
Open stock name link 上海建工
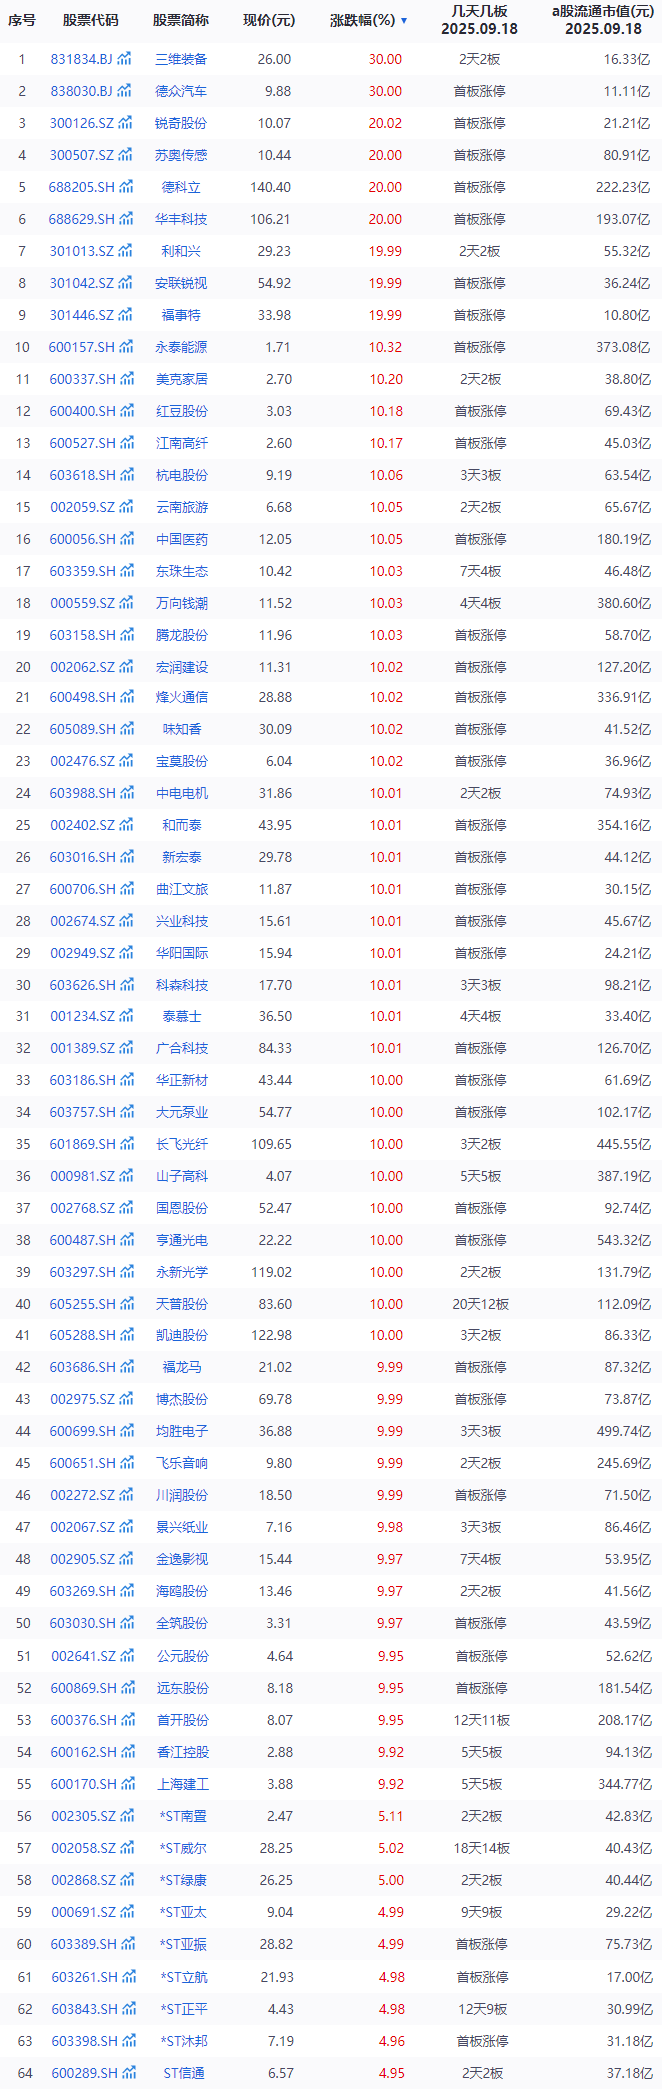click(182, 1784)
